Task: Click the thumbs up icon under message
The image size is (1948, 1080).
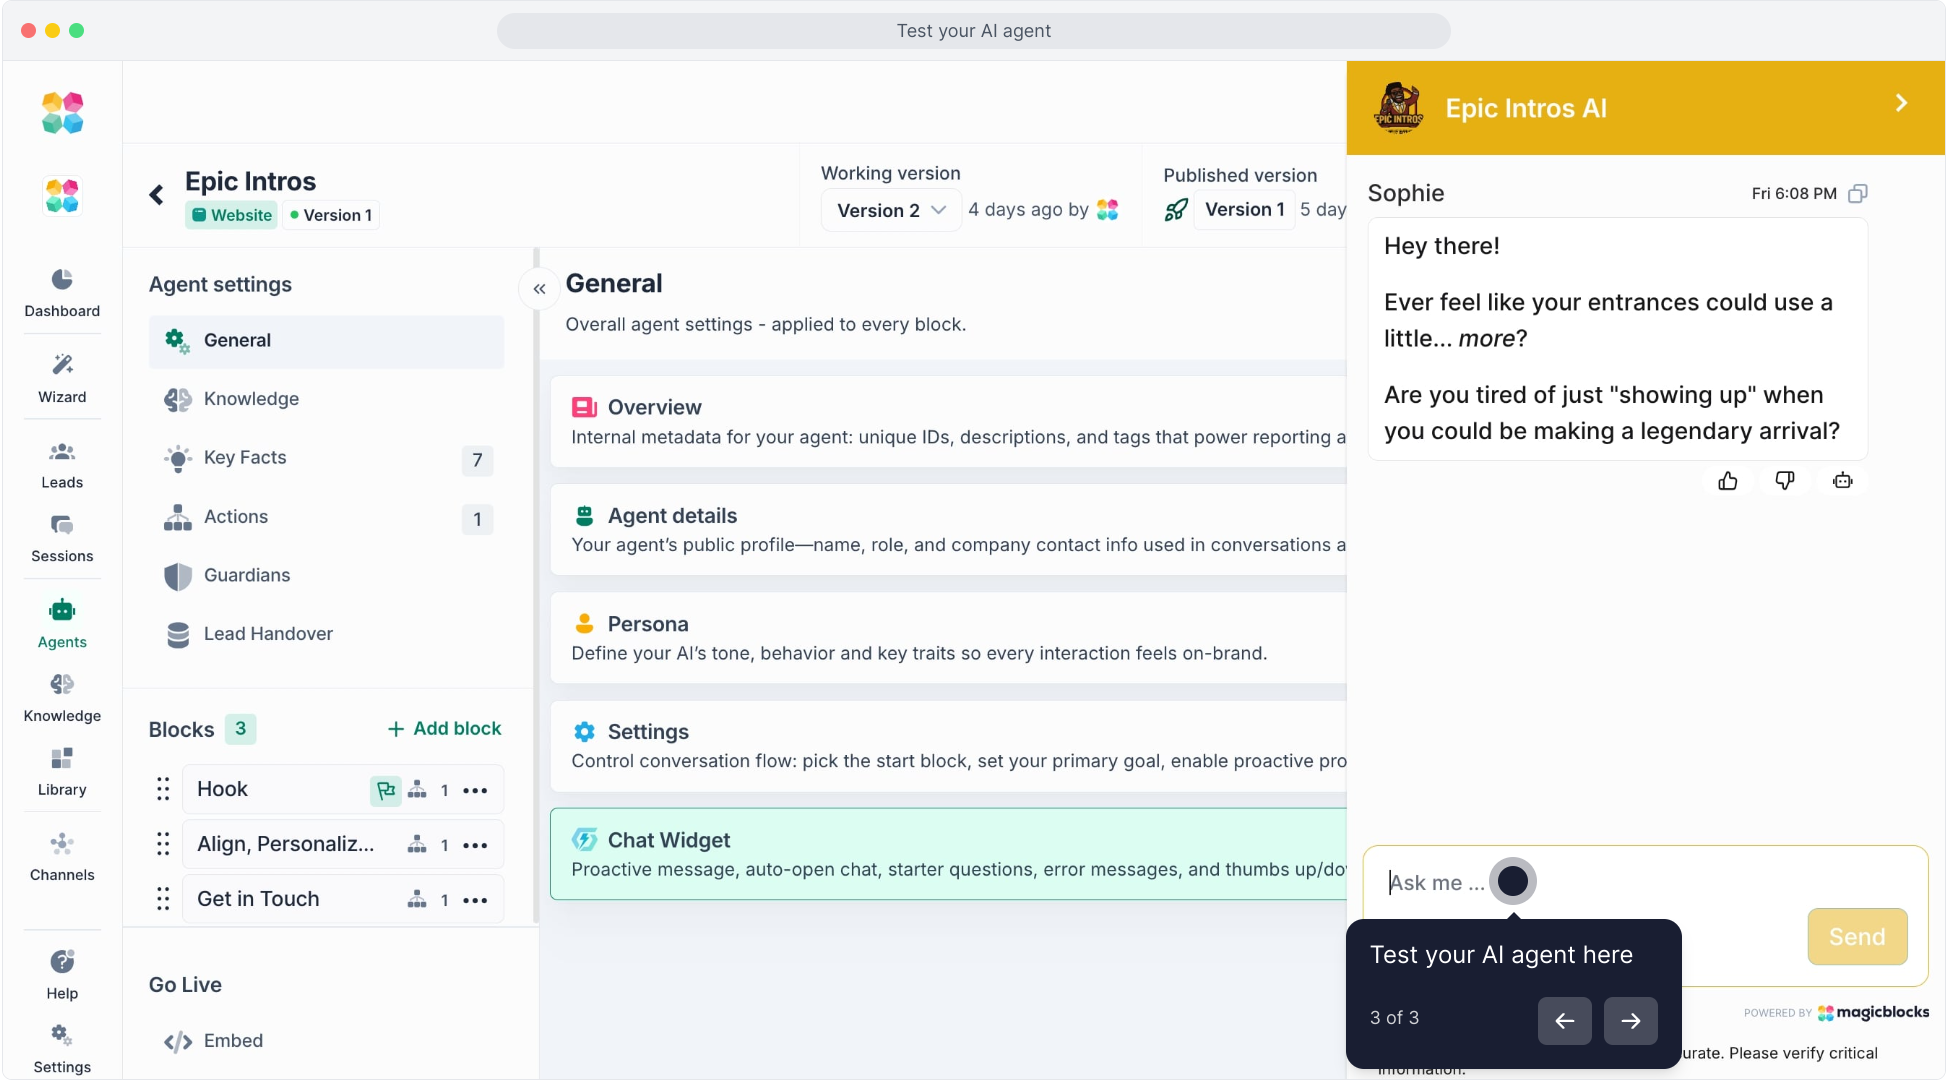Action: 1728,481
